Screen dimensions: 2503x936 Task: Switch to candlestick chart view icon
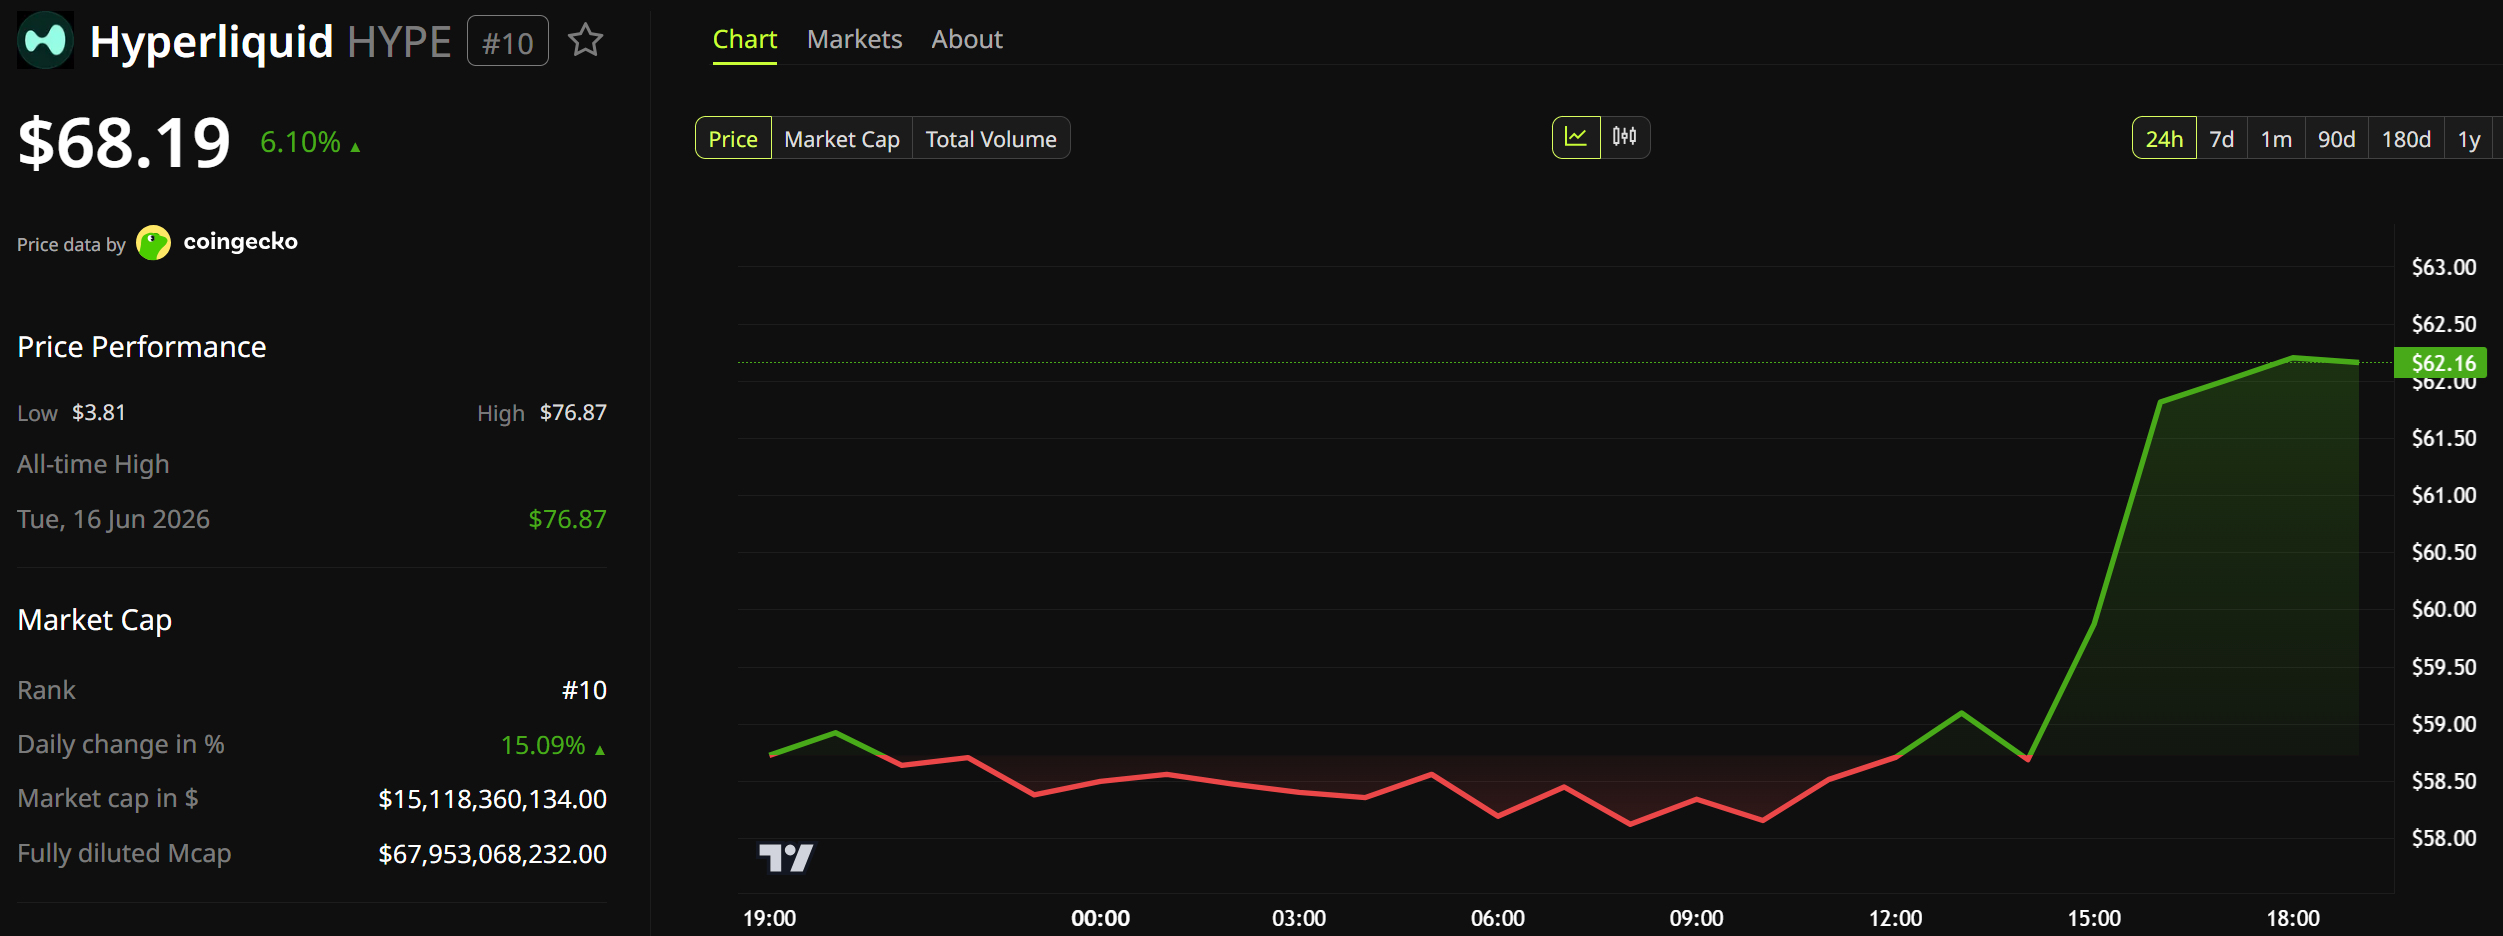pos(1625,137)
